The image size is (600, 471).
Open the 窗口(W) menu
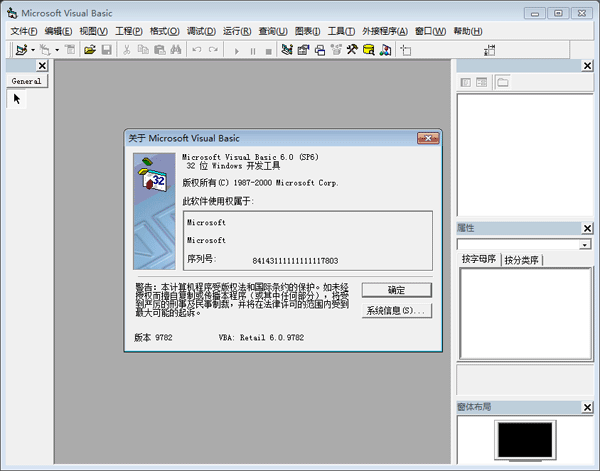point(430,31)
